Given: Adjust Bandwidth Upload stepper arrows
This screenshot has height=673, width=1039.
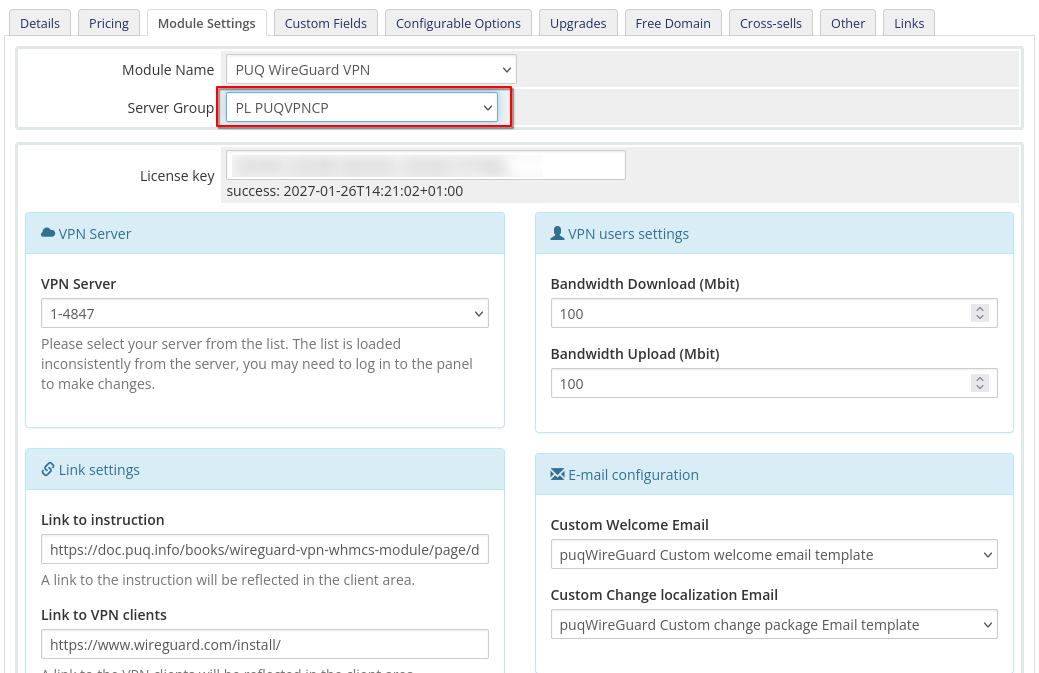Looking at the screenshot, I should 979,383.
